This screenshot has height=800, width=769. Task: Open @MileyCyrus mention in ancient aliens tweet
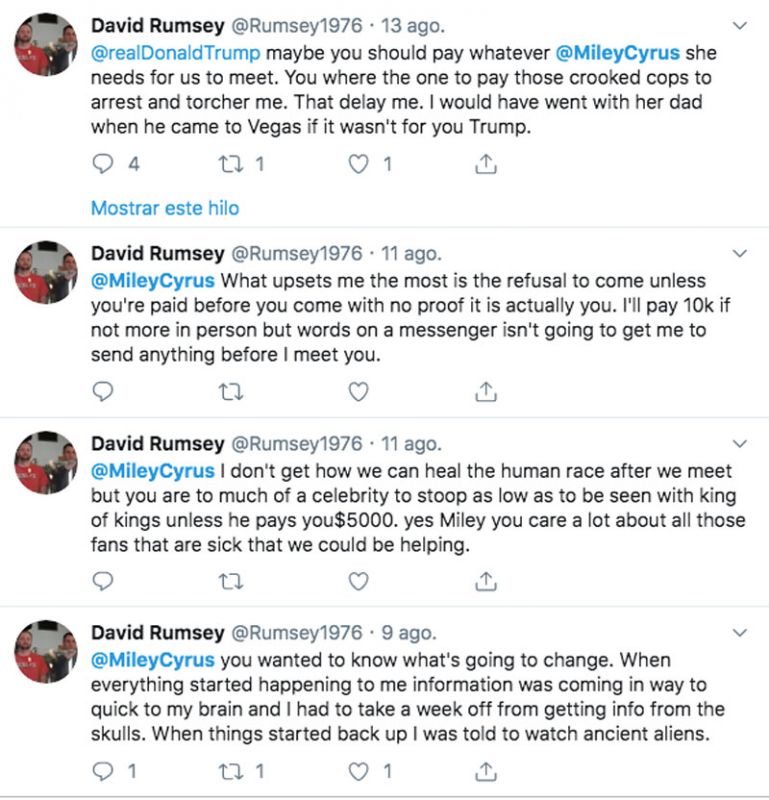click(x=153, y=660)
